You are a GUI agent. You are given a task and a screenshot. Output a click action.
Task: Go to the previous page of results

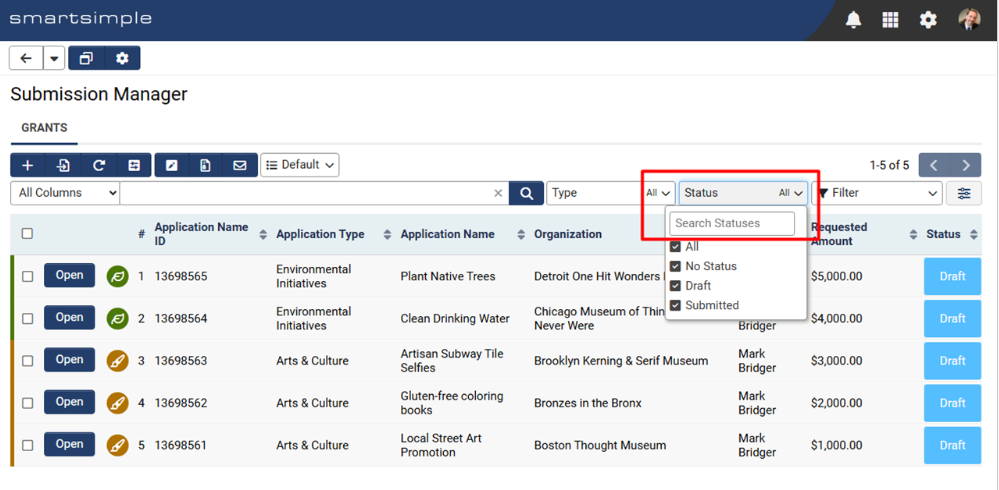pos(934,165)
